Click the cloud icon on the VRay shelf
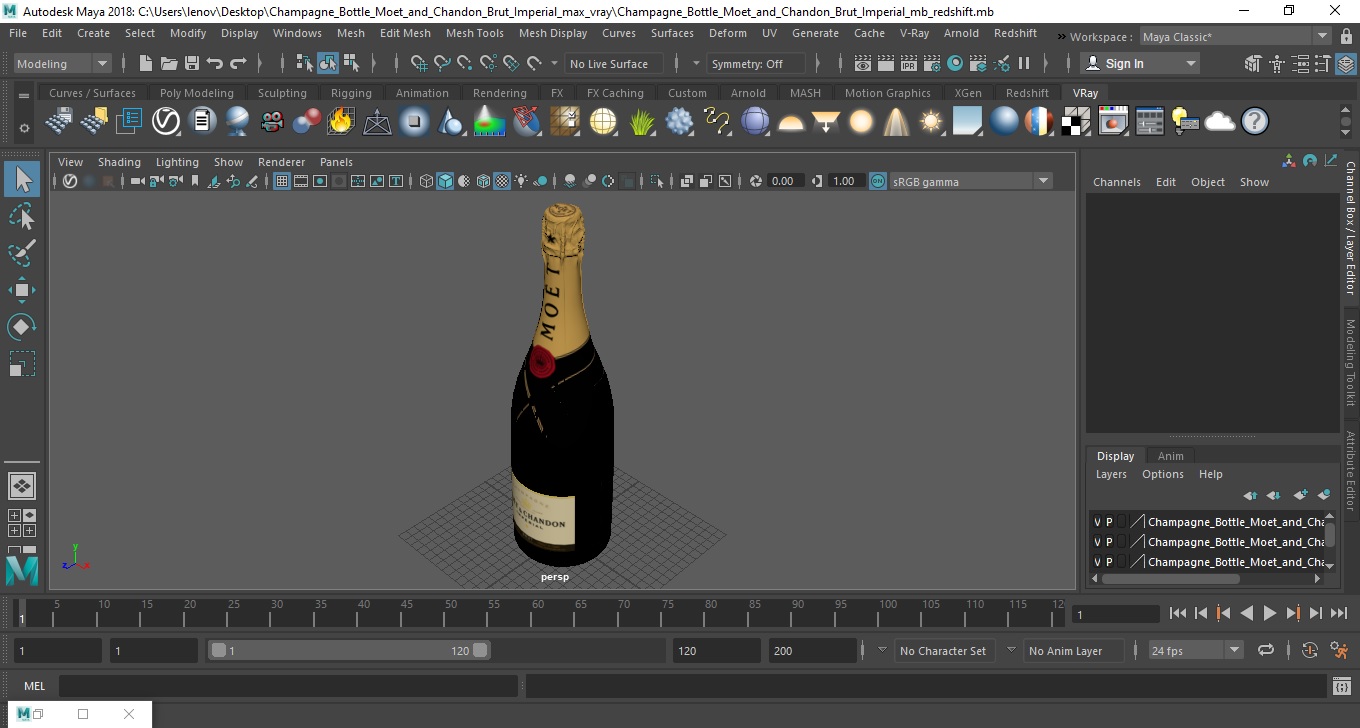Screen dimensions: 1360x728 1220,122
